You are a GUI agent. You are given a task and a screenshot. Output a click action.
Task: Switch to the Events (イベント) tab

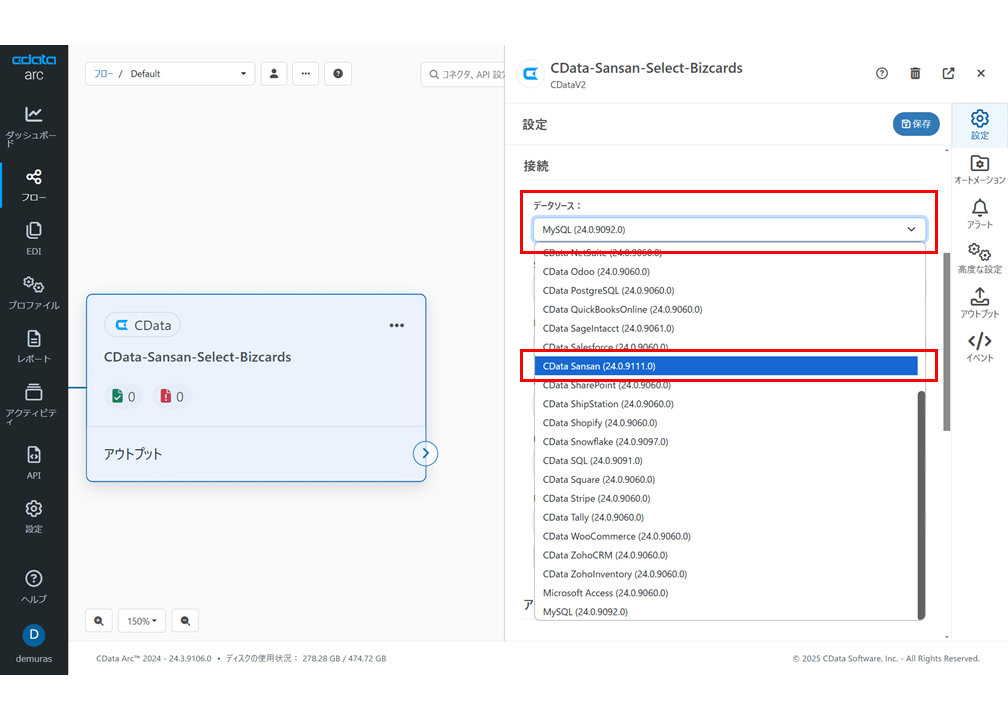click(980, 347)
